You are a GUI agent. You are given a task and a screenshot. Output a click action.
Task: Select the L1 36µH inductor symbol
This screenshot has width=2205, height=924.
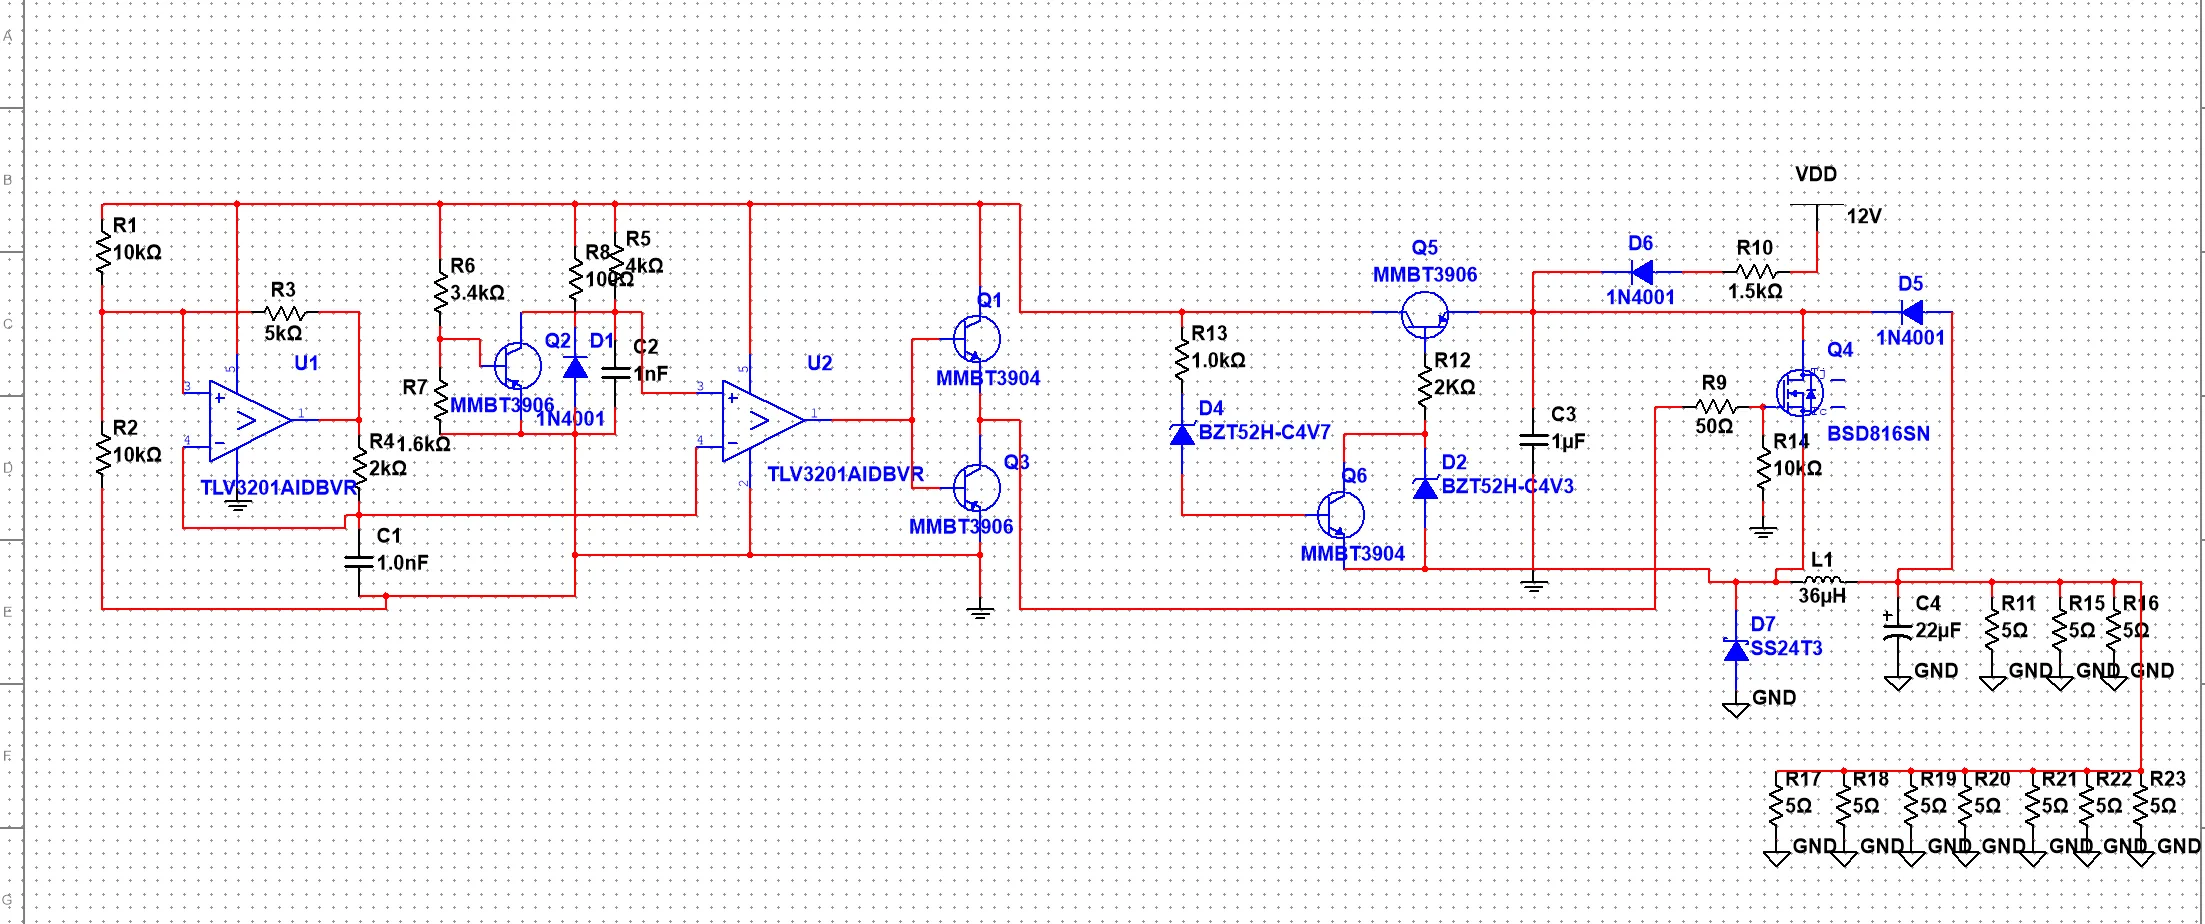[1823, 580]
